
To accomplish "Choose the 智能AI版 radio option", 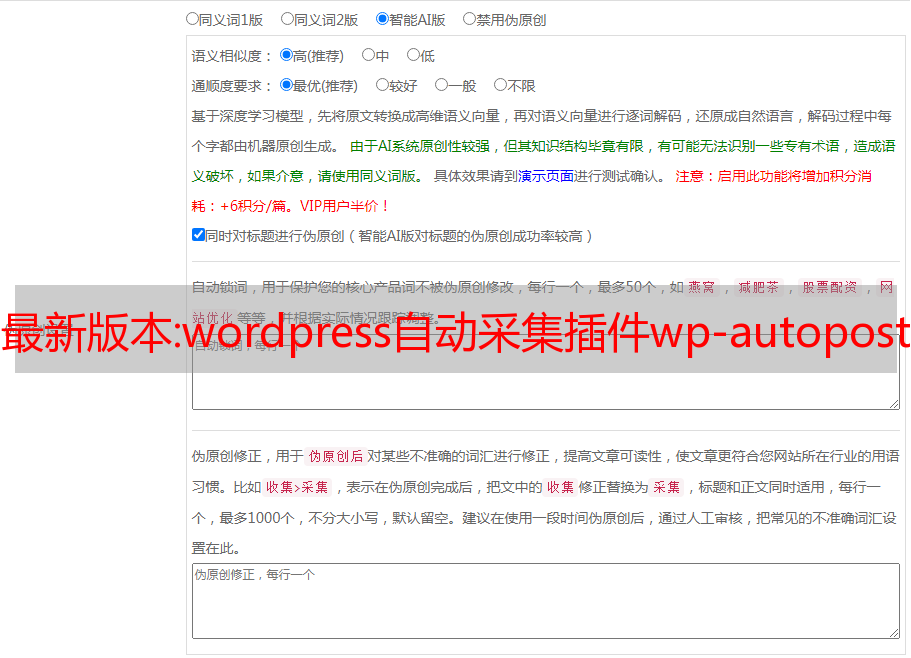I will pyautogui.click(x=382, y=19).
